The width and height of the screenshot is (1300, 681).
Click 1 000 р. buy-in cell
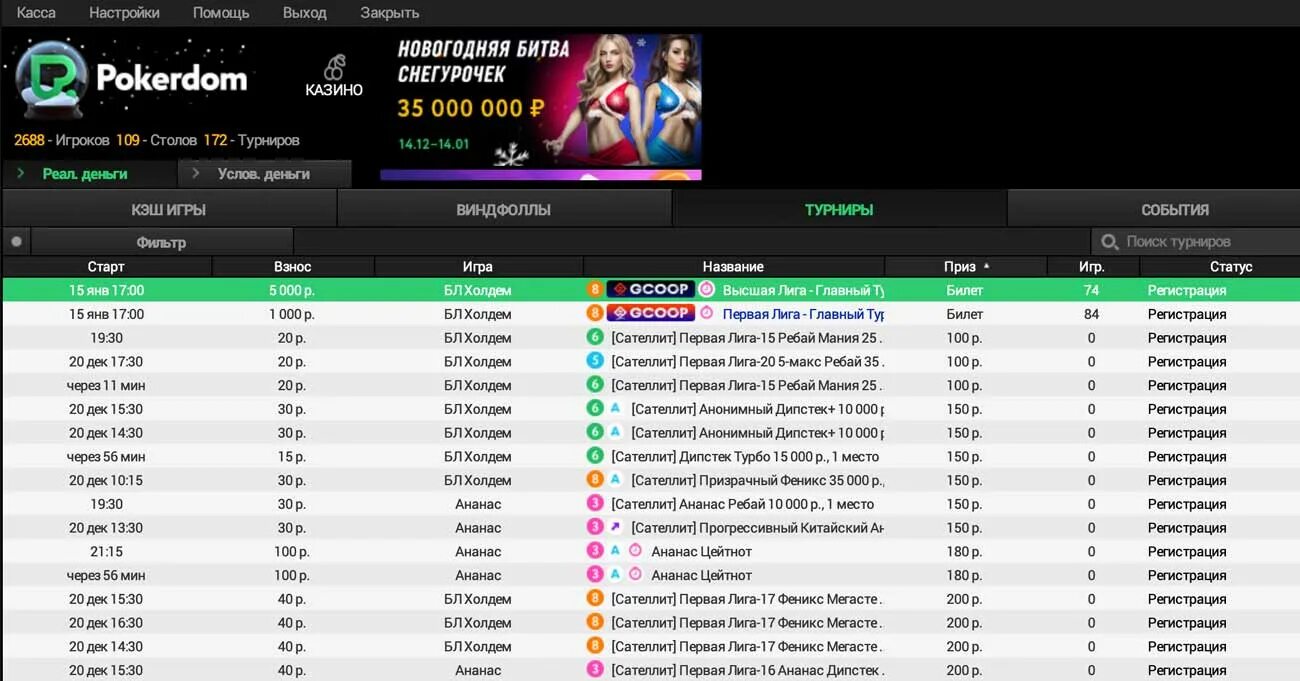pos(293,314)
